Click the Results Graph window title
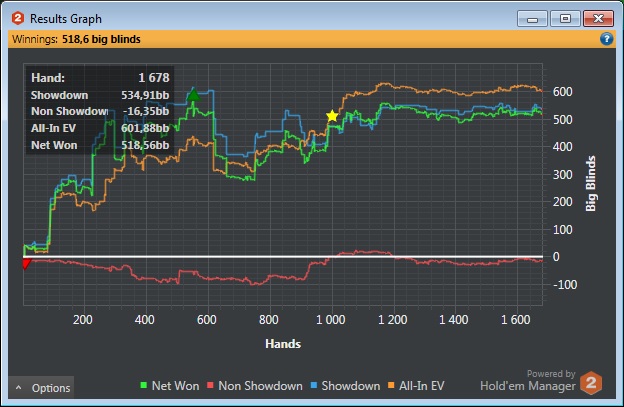624x407 pixels. (66, 19)
